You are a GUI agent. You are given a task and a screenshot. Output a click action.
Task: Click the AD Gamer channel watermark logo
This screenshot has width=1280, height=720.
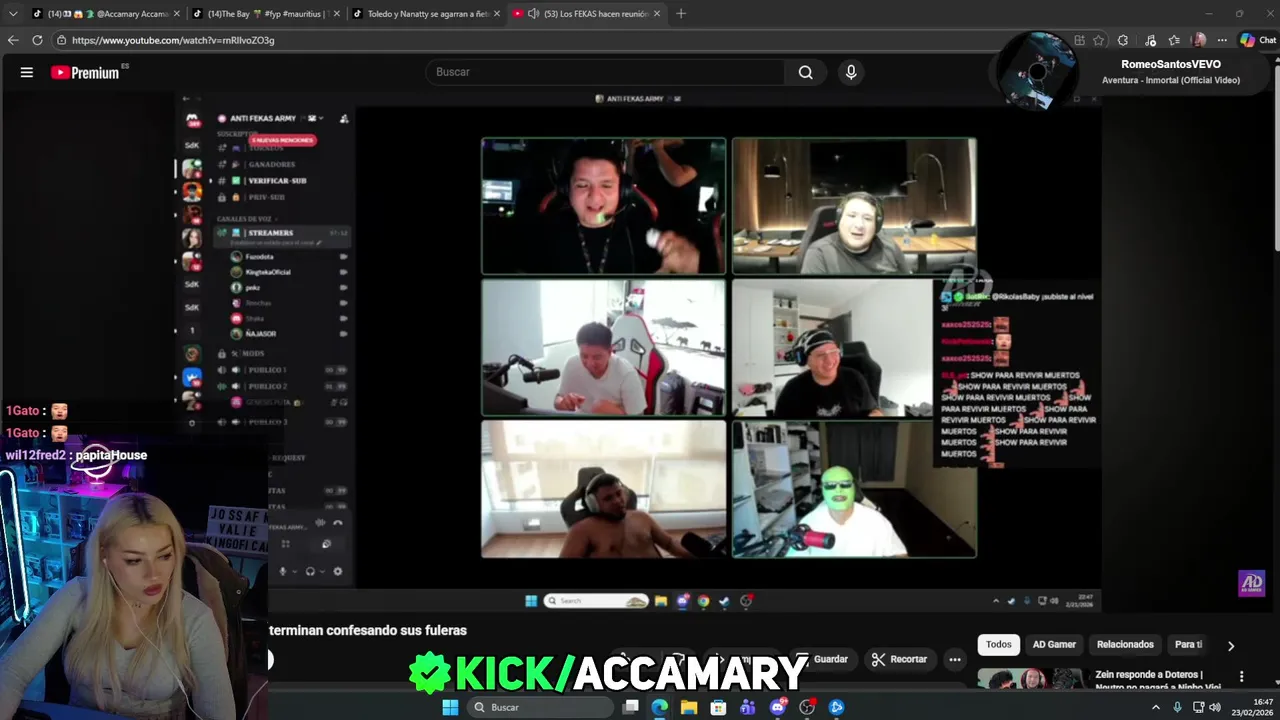click(x=1251, y=583)
